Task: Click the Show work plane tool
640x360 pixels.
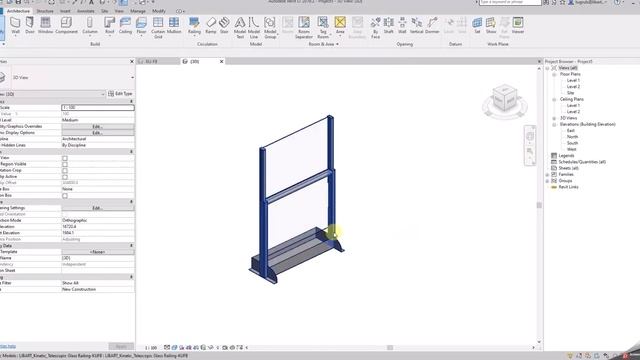Action: 491,25
